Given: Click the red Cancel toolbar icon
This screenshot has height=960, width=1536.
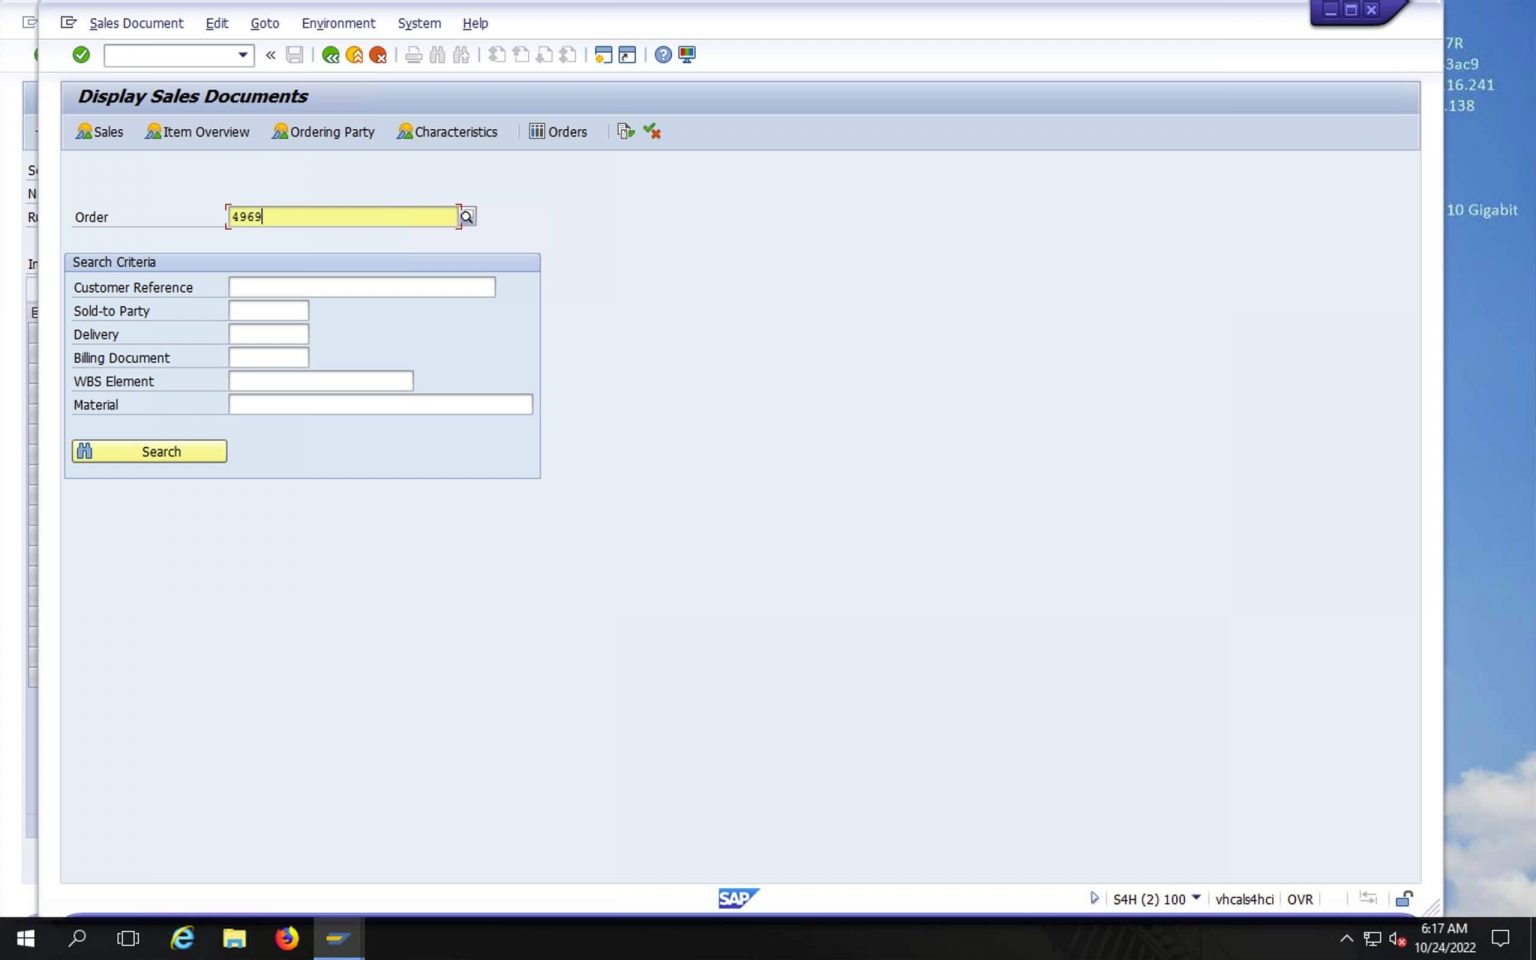Looking at the screenshot, I should pyautogui.click(x=379, y=55).
